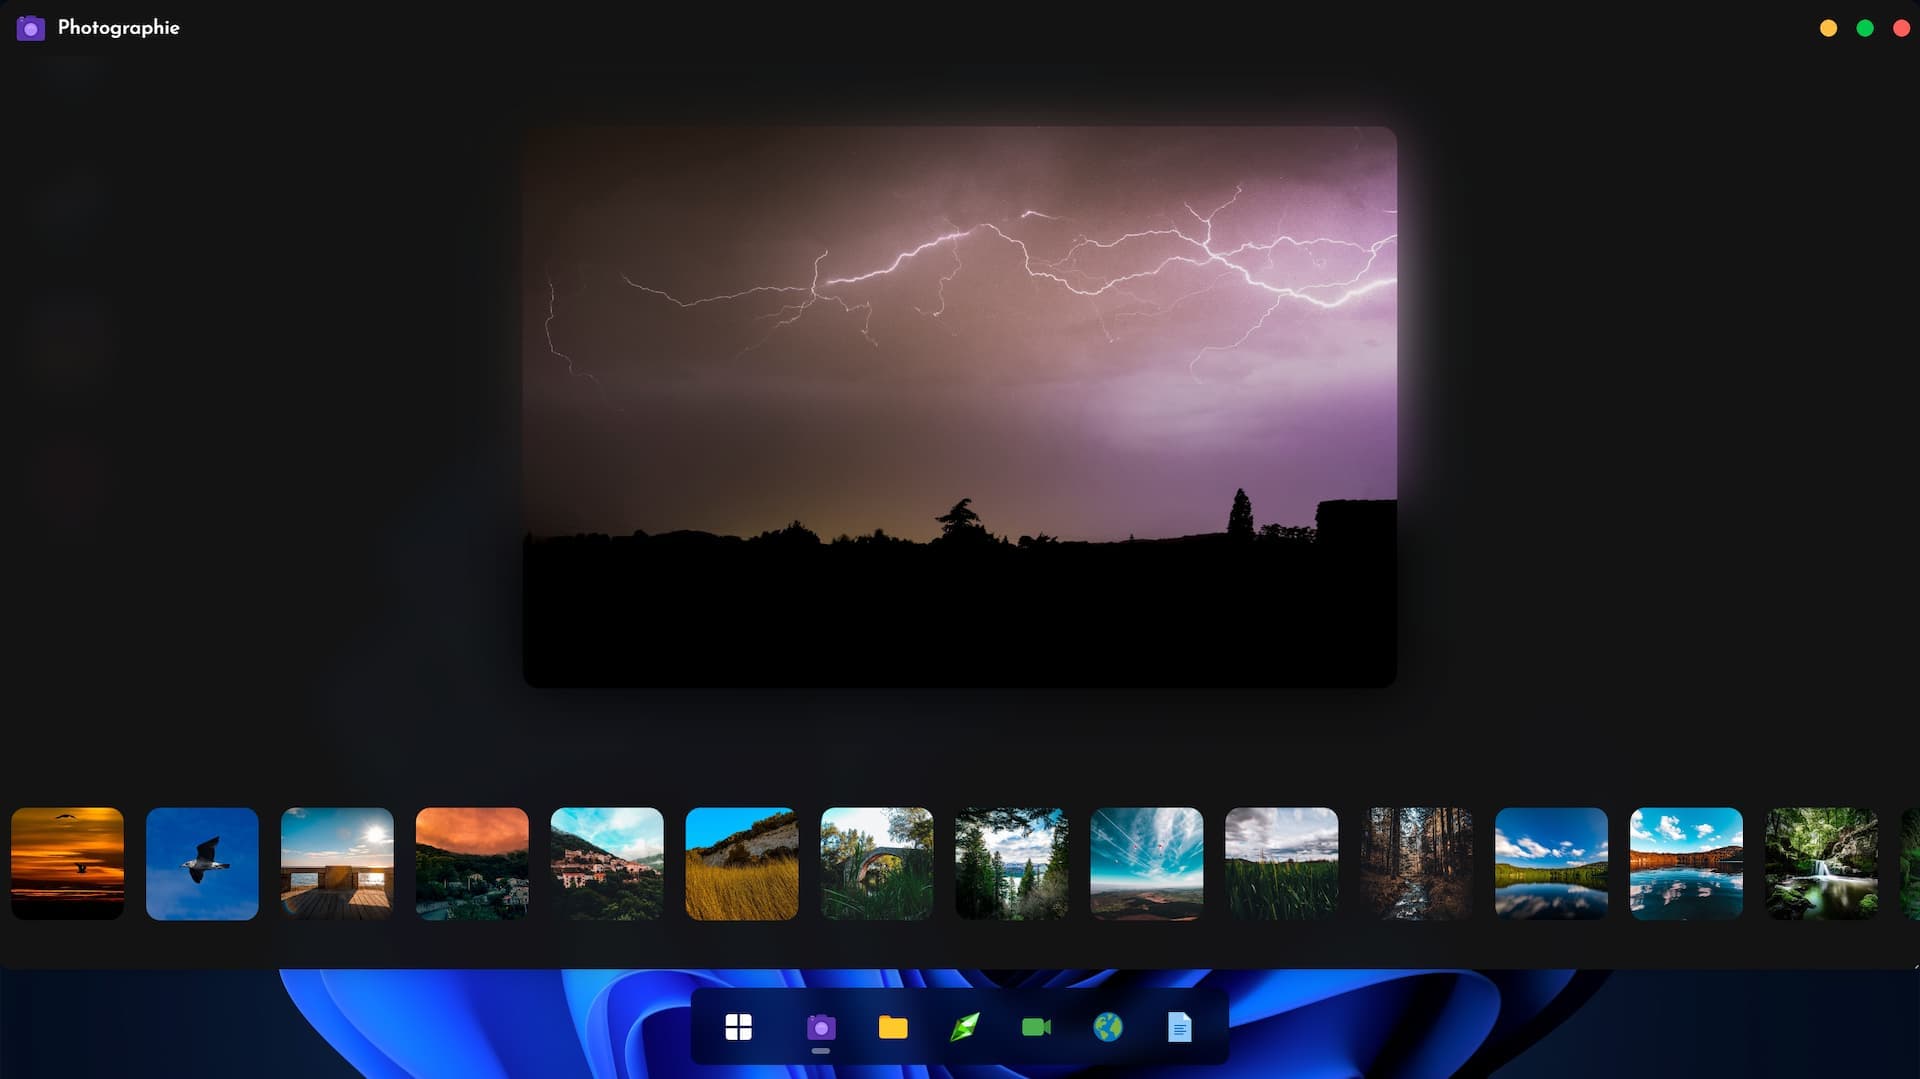Select the autumn forest path thumbnail
Screen dimensions: 1920x1079
(x=1417, y=864)
